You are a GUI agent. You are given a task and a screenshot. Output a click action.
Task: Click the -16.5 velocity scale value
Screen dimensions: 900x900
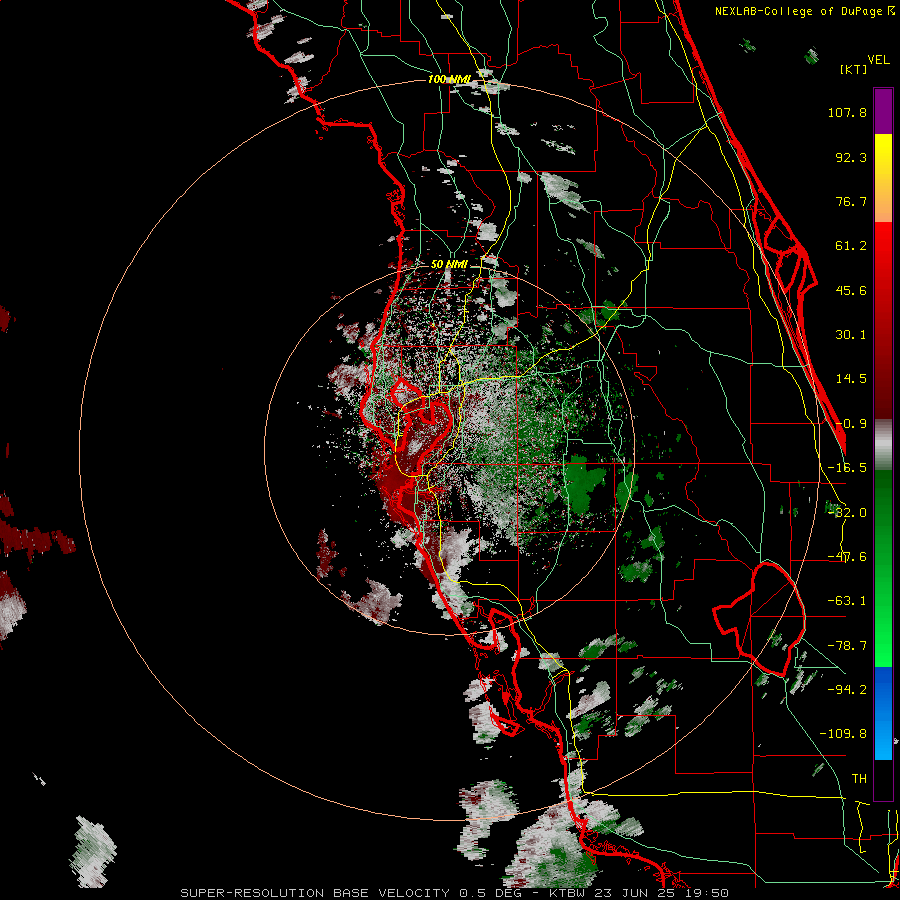coord(847,468)
